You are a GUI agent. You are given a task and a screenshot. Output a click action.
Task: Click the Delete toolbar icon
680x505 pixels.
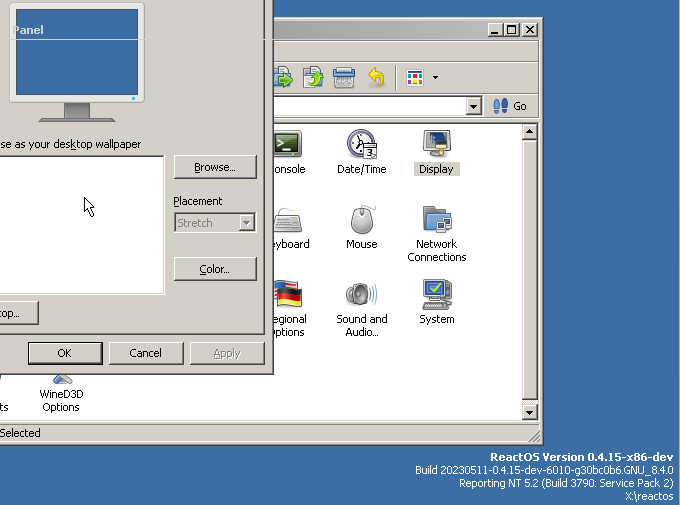click(344, 78)
